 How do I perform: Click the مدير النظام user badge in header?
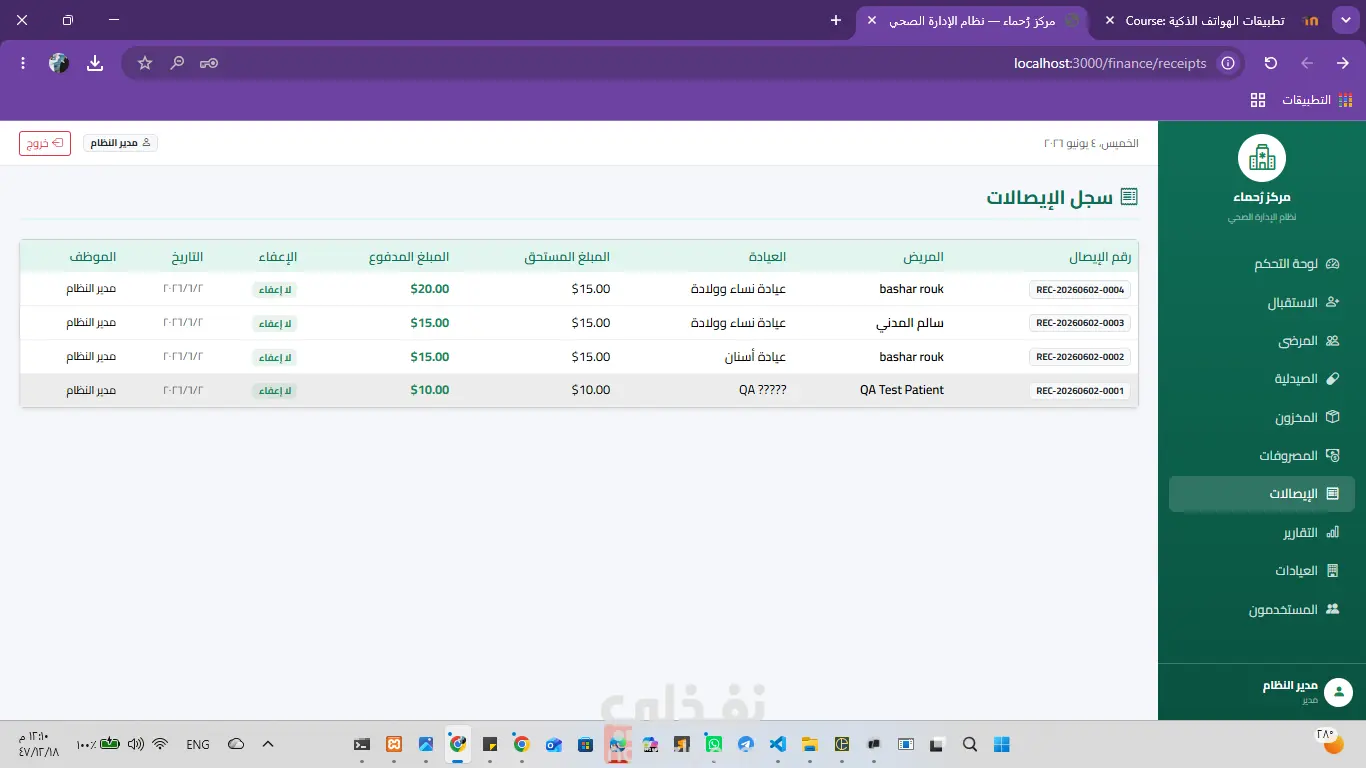(120, 143)
